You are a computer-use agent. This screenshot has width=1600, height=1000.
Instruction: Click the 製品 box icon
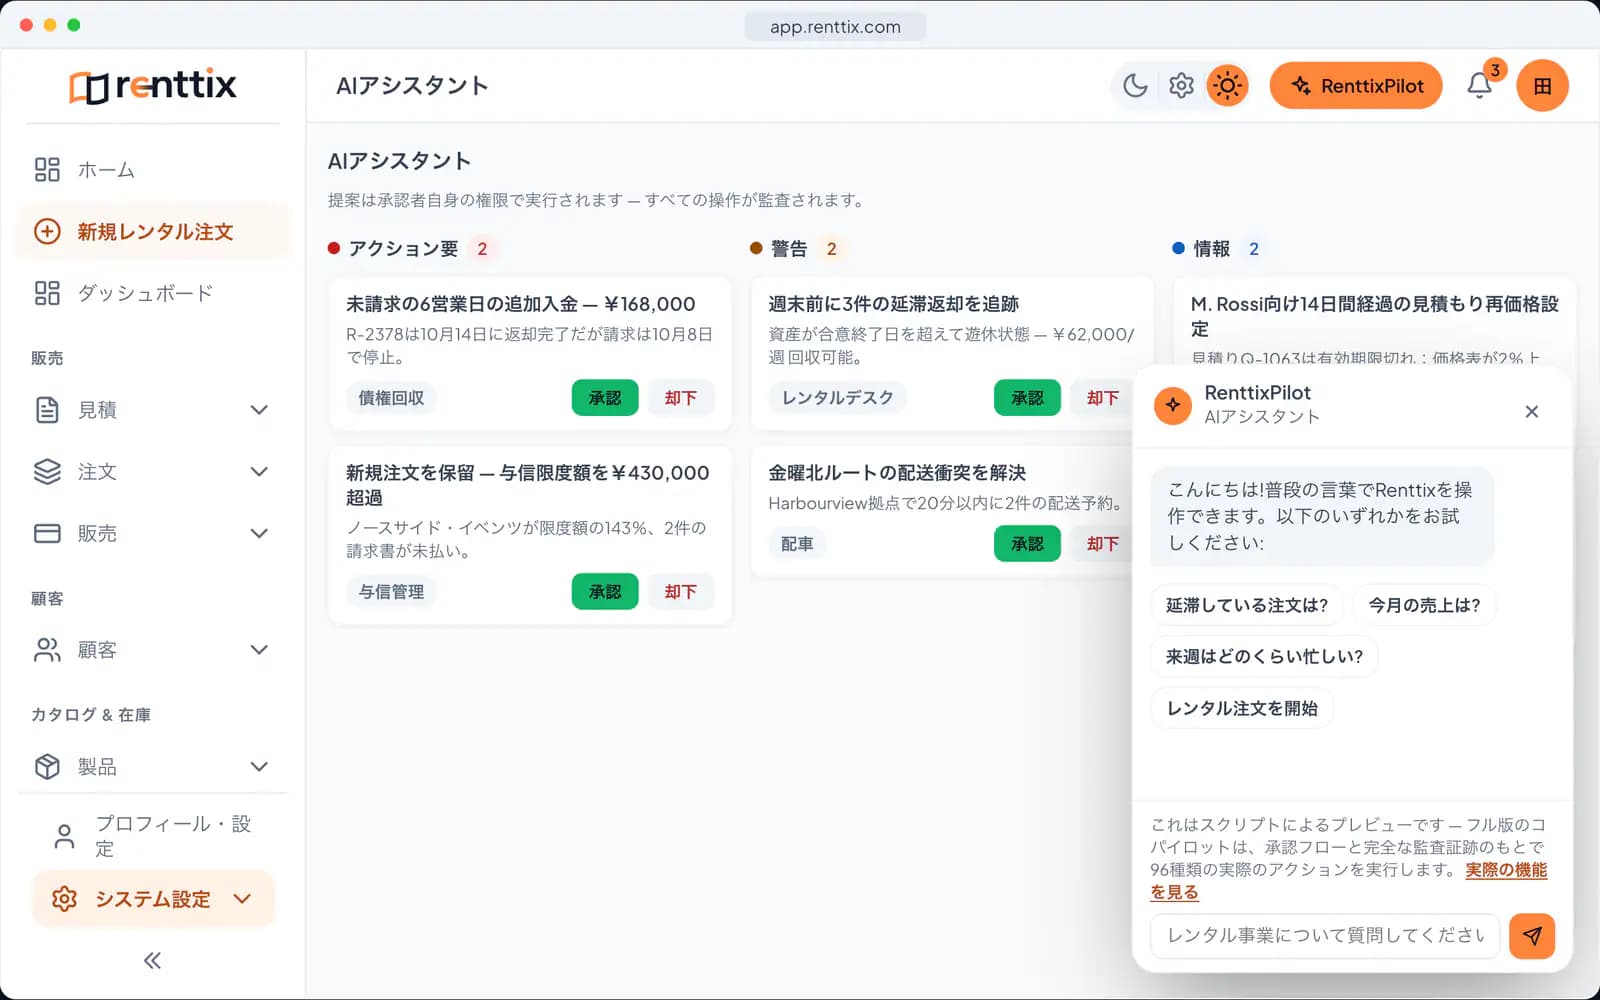tap(47, 767)
